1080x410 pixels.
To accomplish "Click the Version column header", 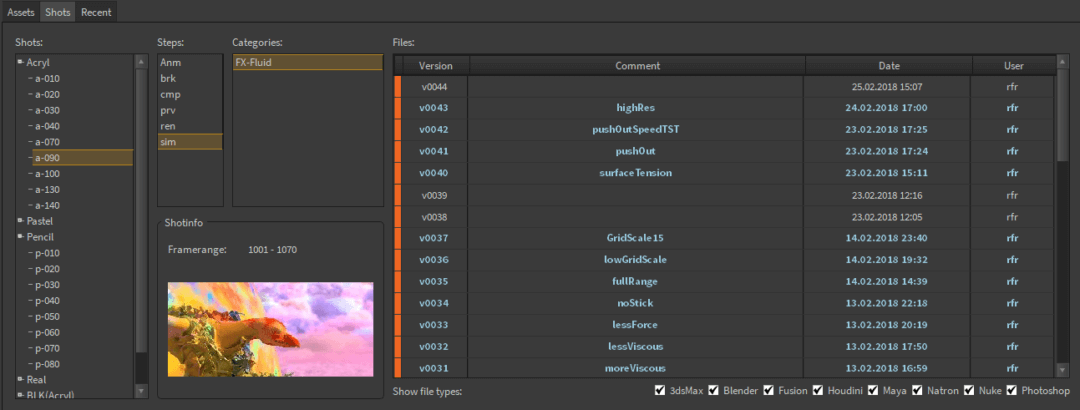I will (435, 66).
